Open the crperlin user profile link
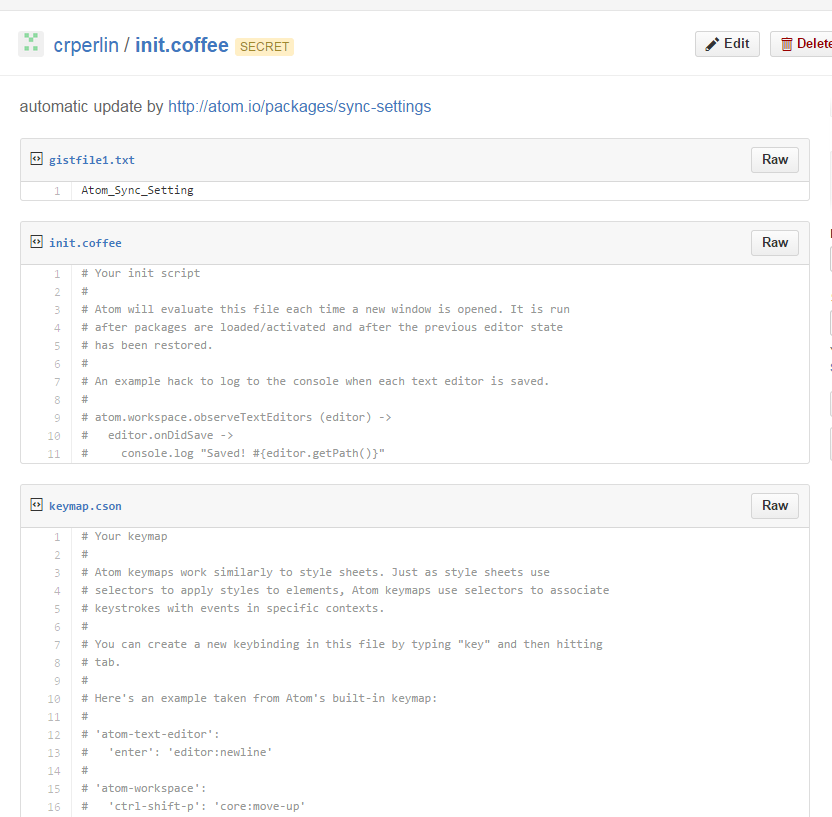The image size is (832, 817). 85,45
